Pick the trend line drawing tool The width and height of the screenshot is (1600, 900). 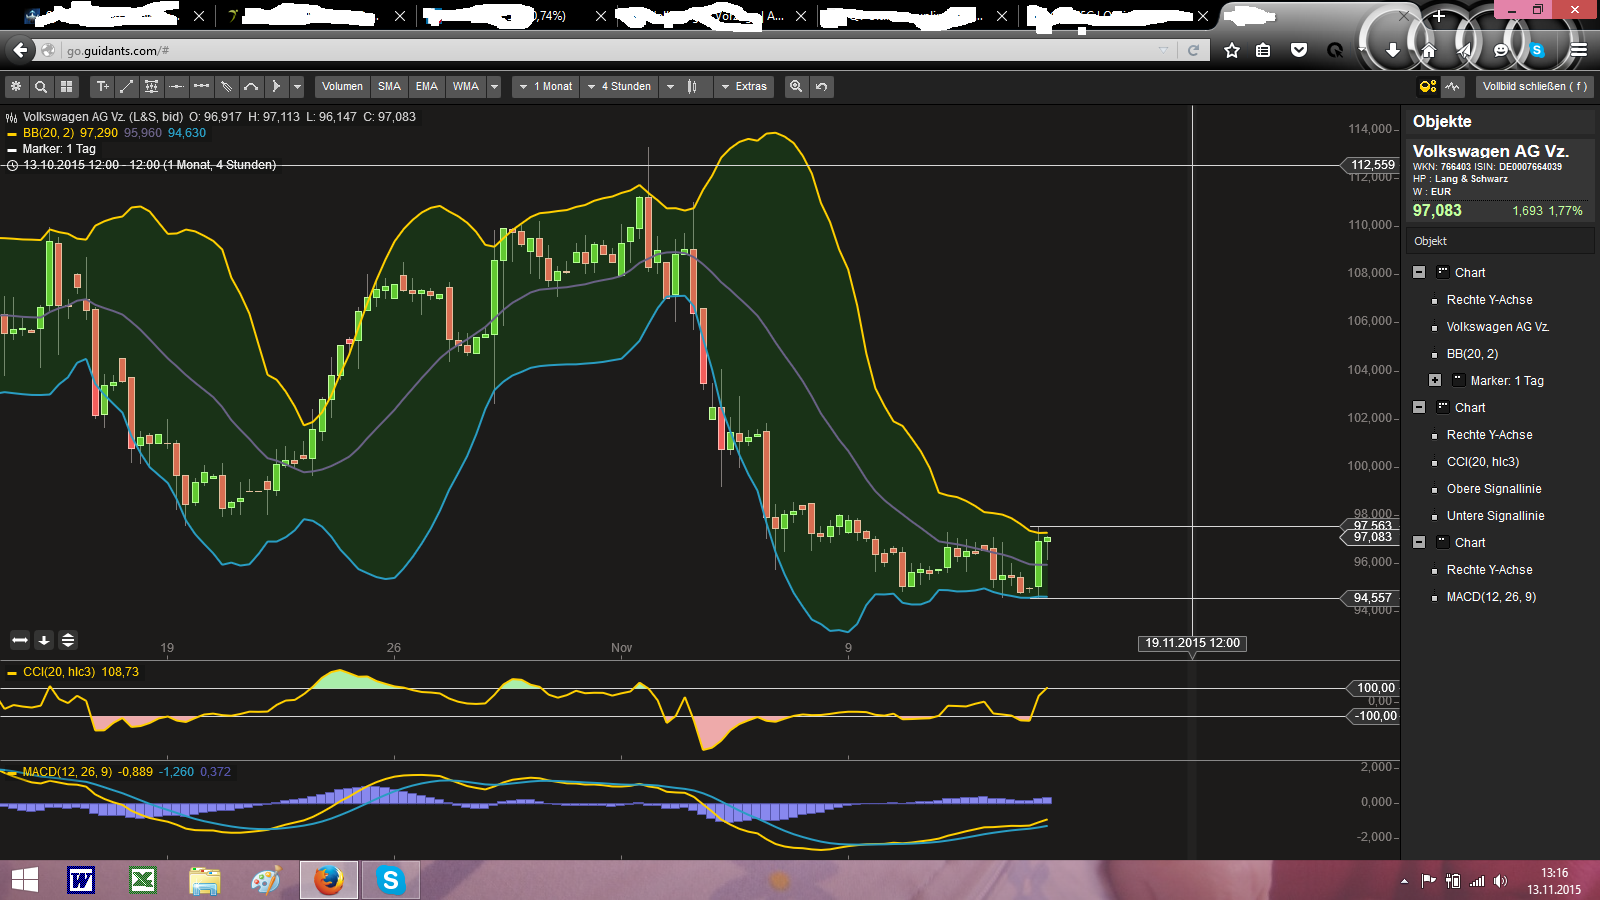[127, 87]
